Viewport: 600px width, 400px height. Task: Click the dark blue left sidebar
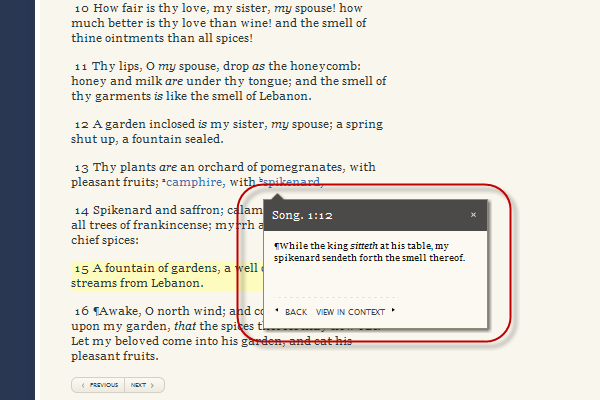point(17,200)
